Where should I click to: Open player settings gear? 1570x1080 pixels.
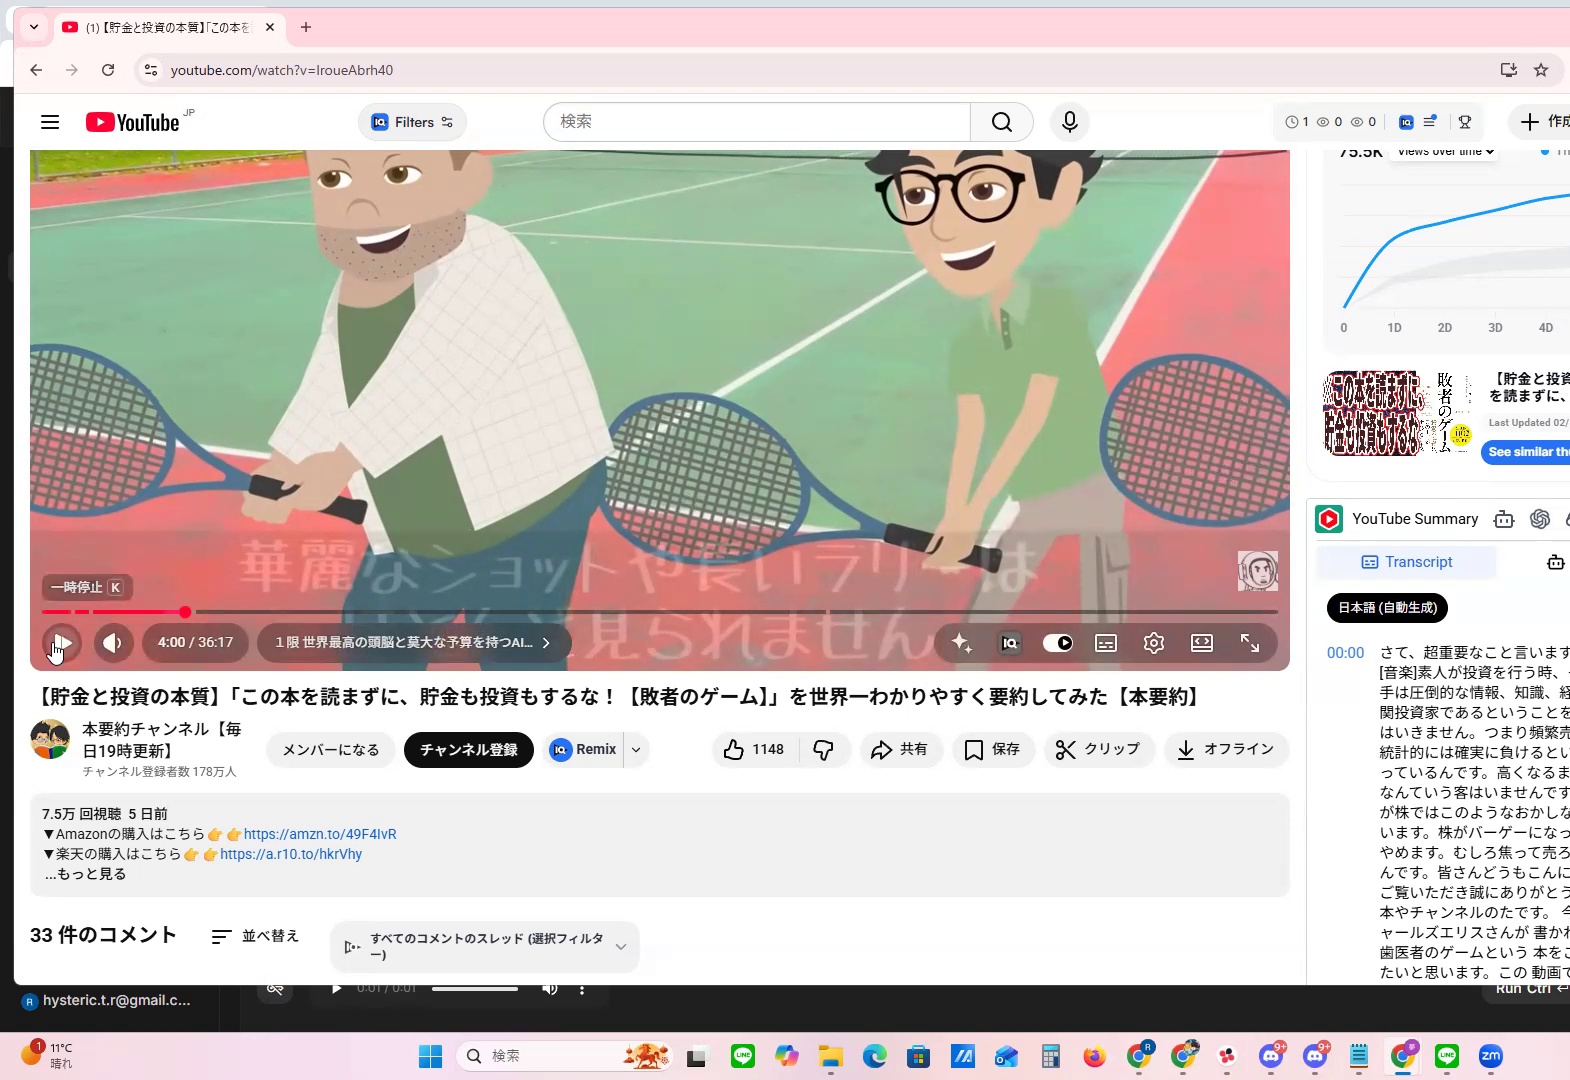pyautogui.click(x=1154, y=643)
